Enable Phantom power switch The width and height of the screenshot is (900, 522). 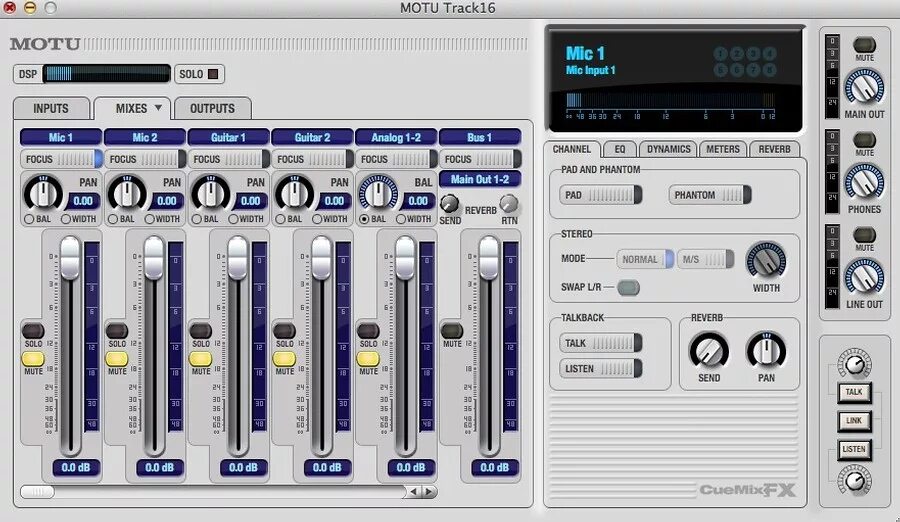click(x=710, y=195)
